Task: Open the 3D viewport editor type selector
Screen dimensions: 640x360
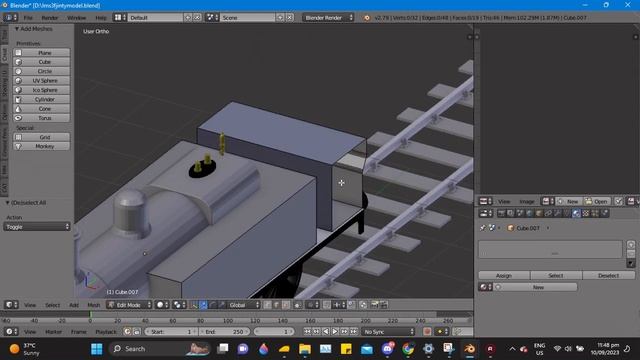Action: coord(11,305)
